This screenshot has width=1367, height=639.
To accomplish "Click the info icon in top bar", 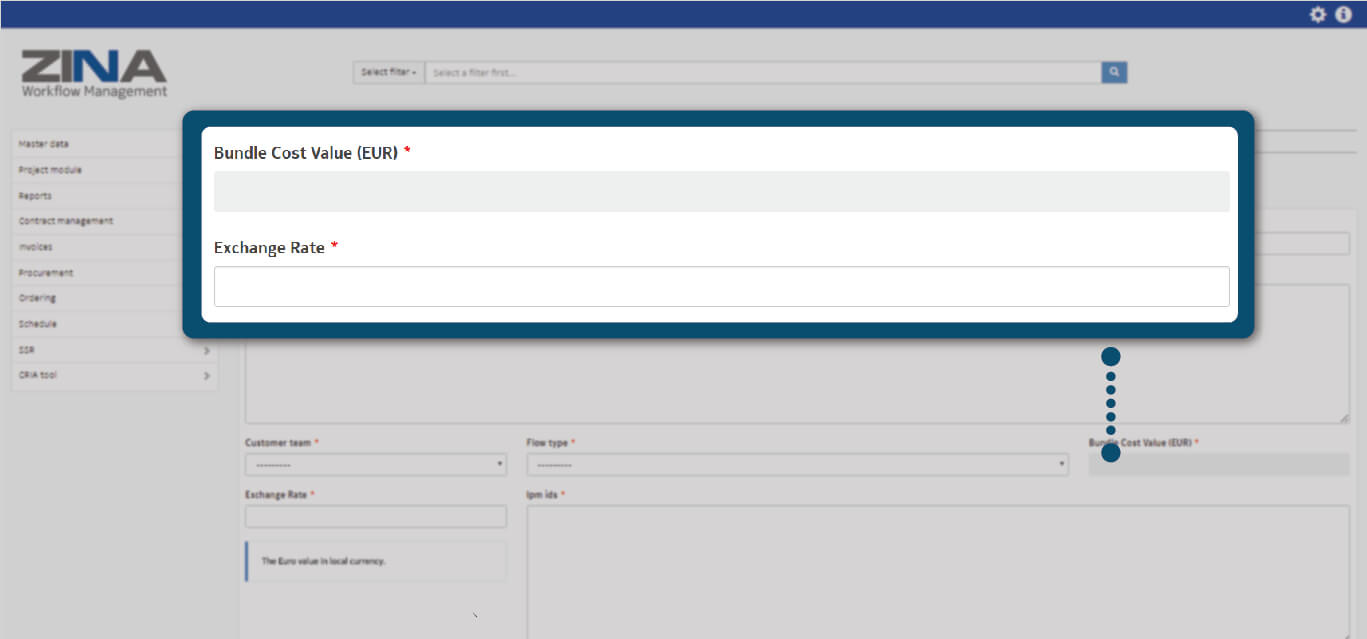I will (x=1344, y=14).
